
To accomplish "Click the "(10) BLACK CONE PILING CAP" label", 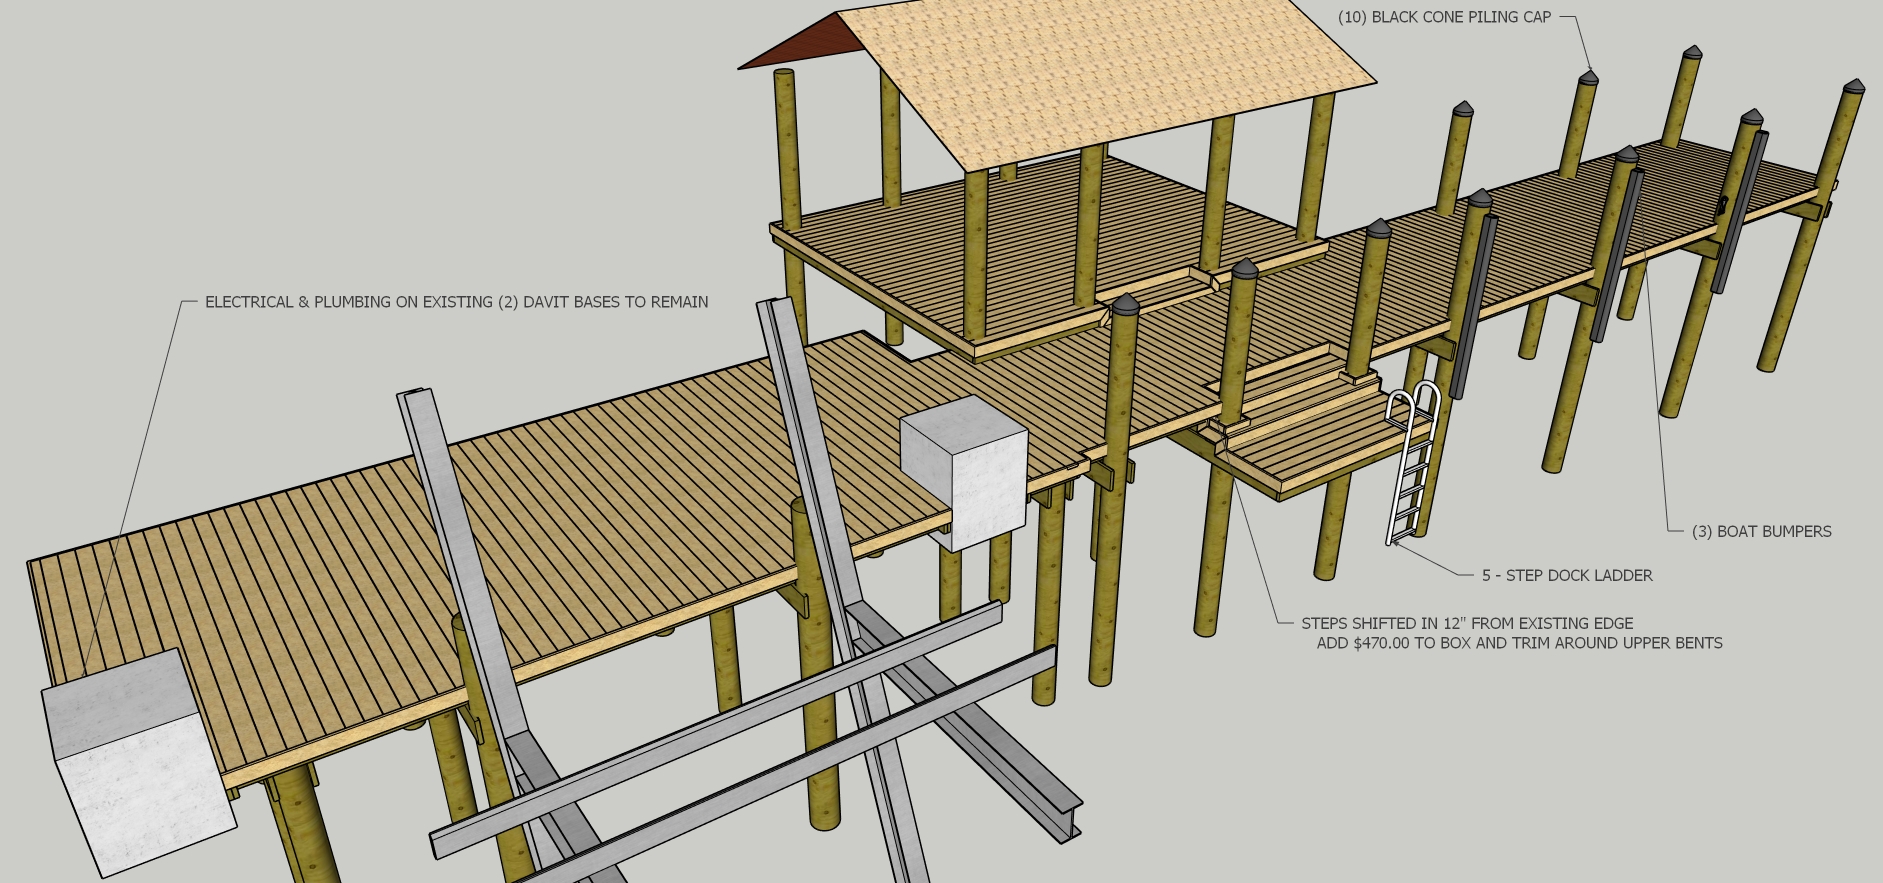I will (1444, 17).
